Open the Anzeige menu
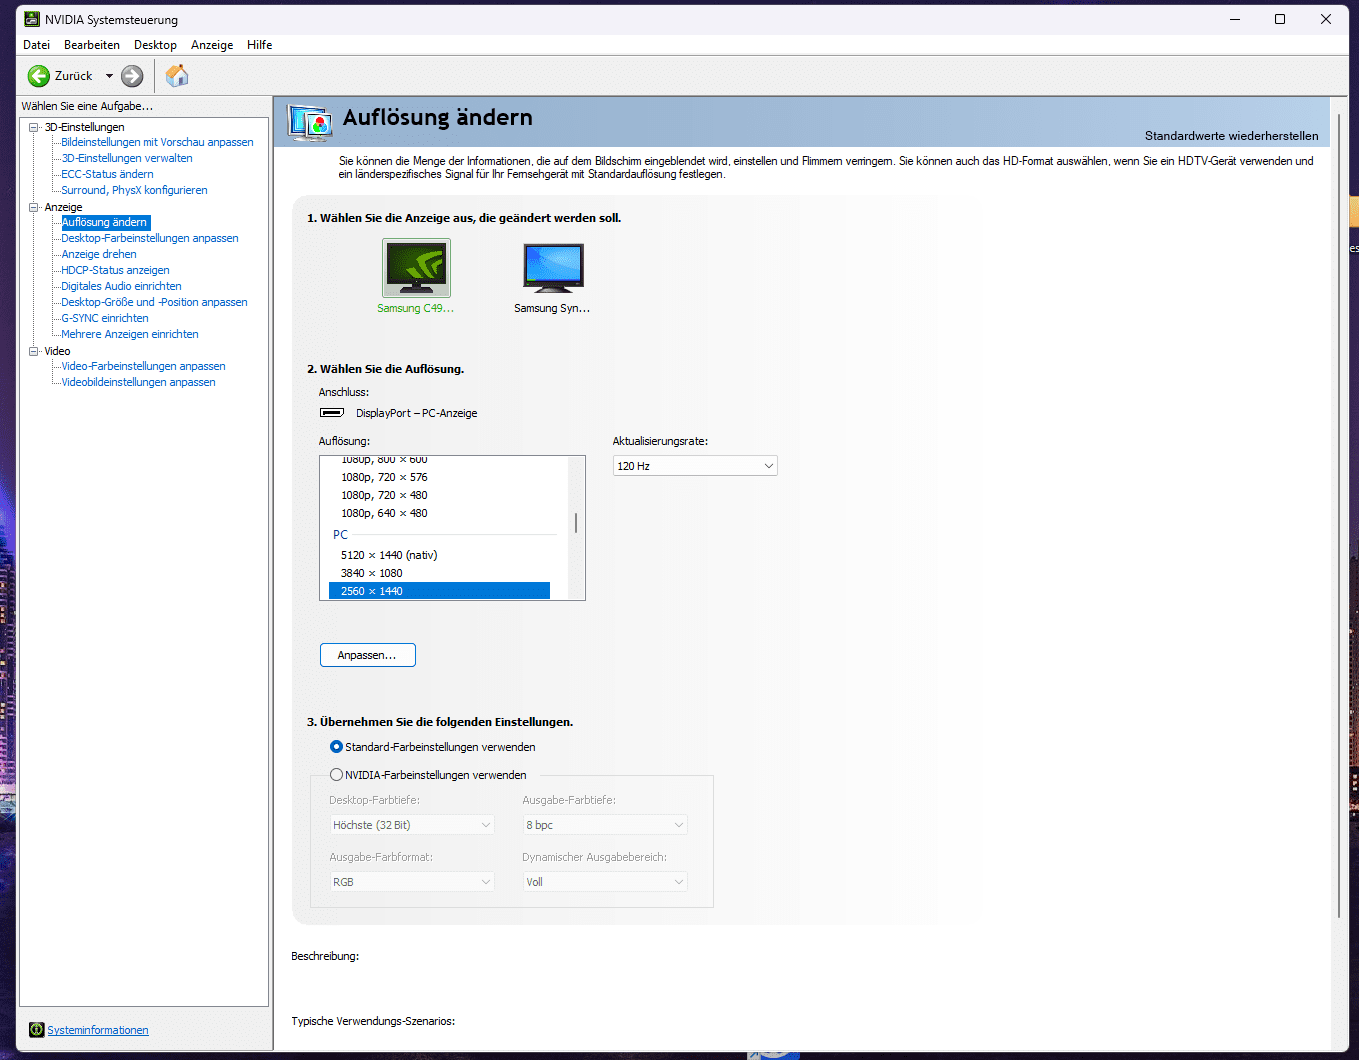1359x1060 pixels. 212,45
